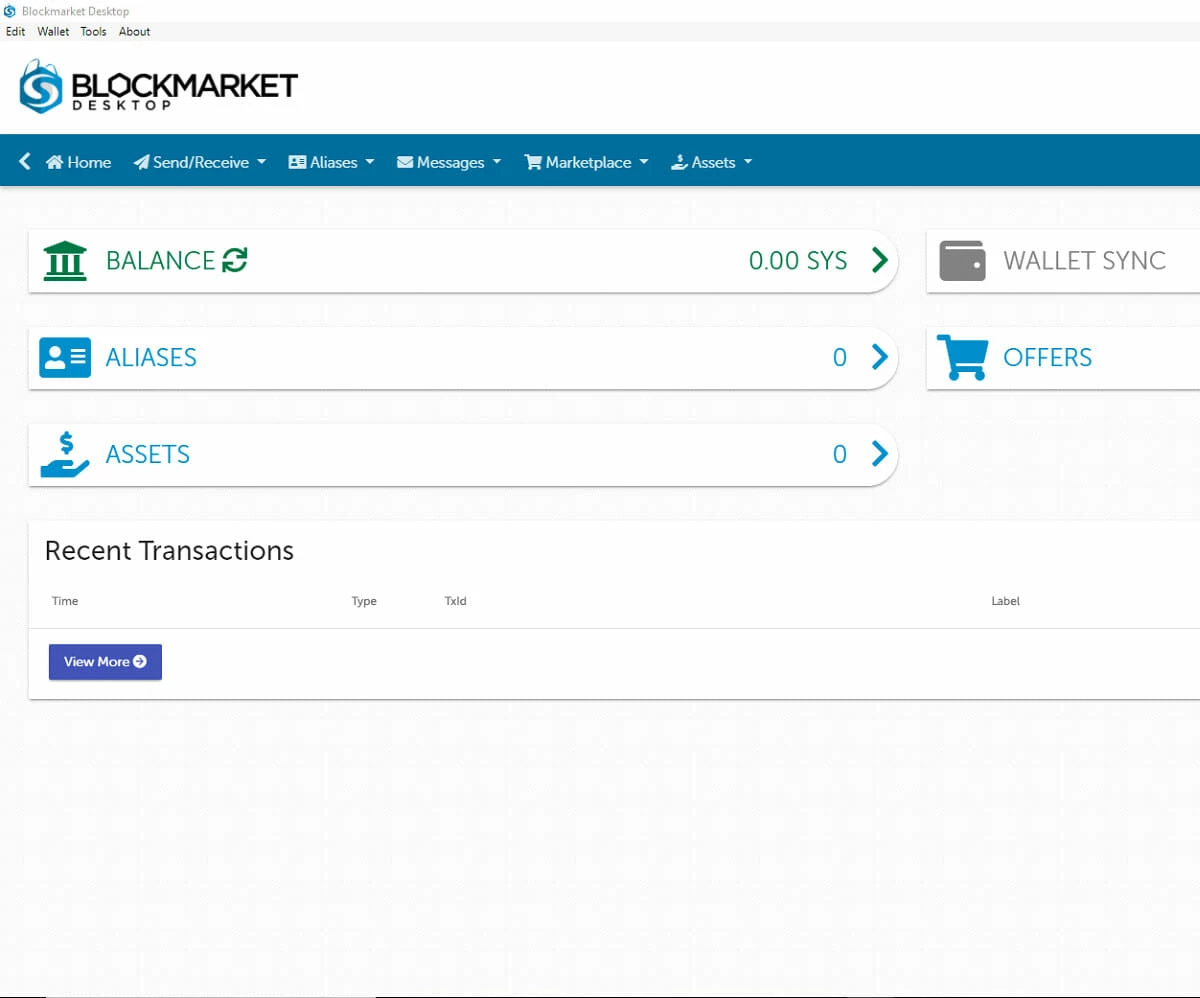Click the gray wallet icon

pyautogui.click(x=963, y=261)
